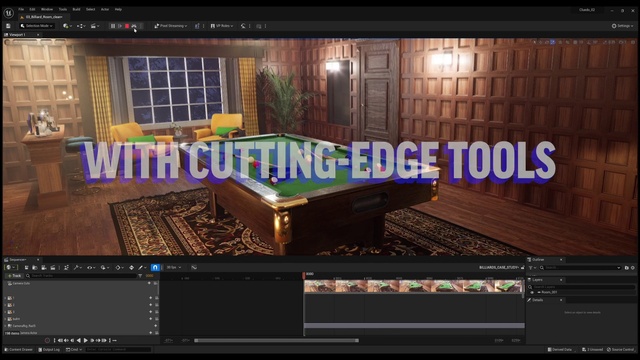Open the Sequencer pencil edit options
Viewport: 640px width, 360px height.
coord(142,267)
